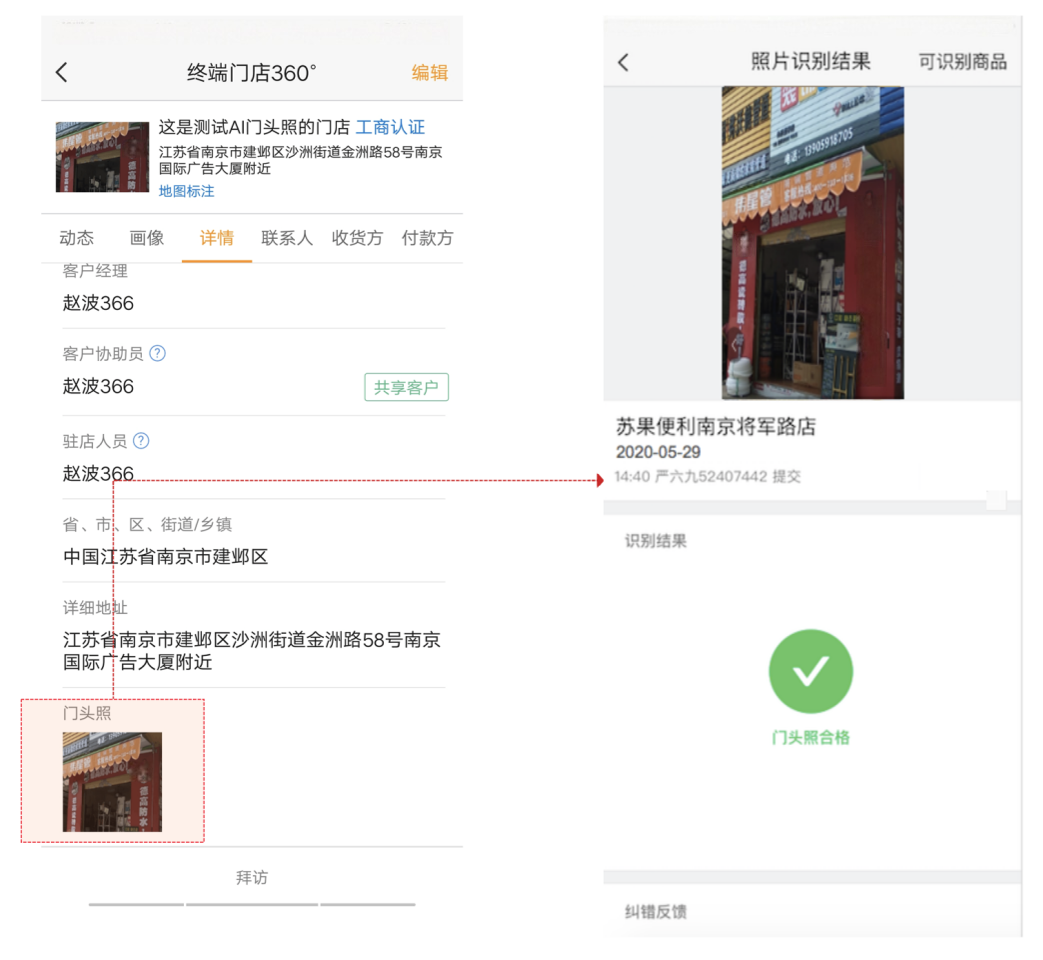1043x960 pixels.
Task: Tap the back arrow on 终端门店360° screen
Action: coord(61,72)
